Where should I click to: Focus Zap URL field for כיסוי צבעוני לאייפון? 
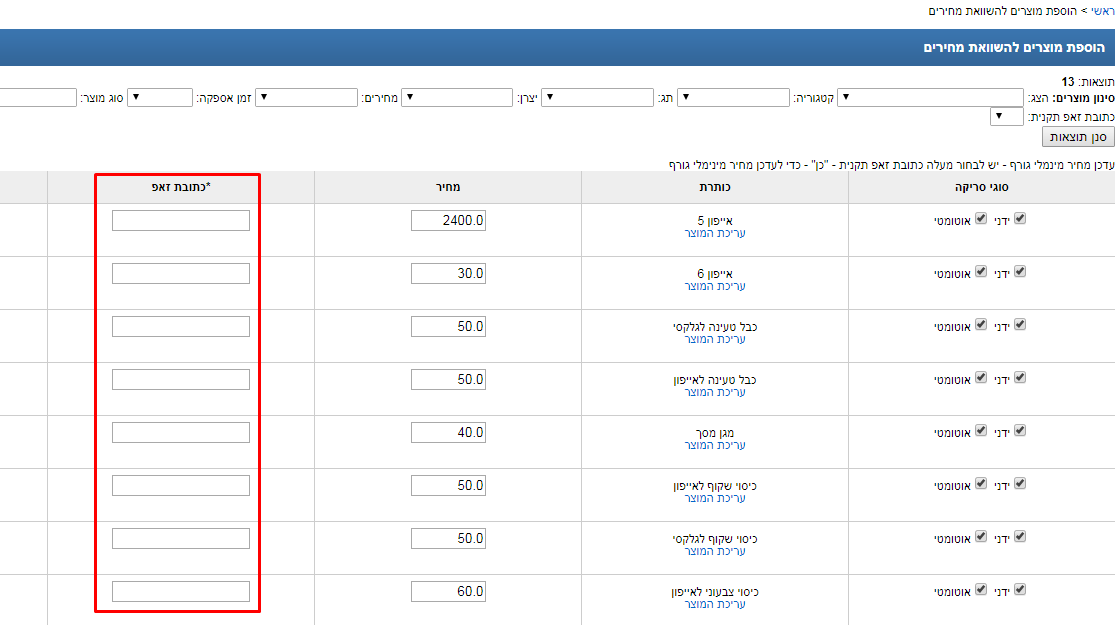click(181, 591)
